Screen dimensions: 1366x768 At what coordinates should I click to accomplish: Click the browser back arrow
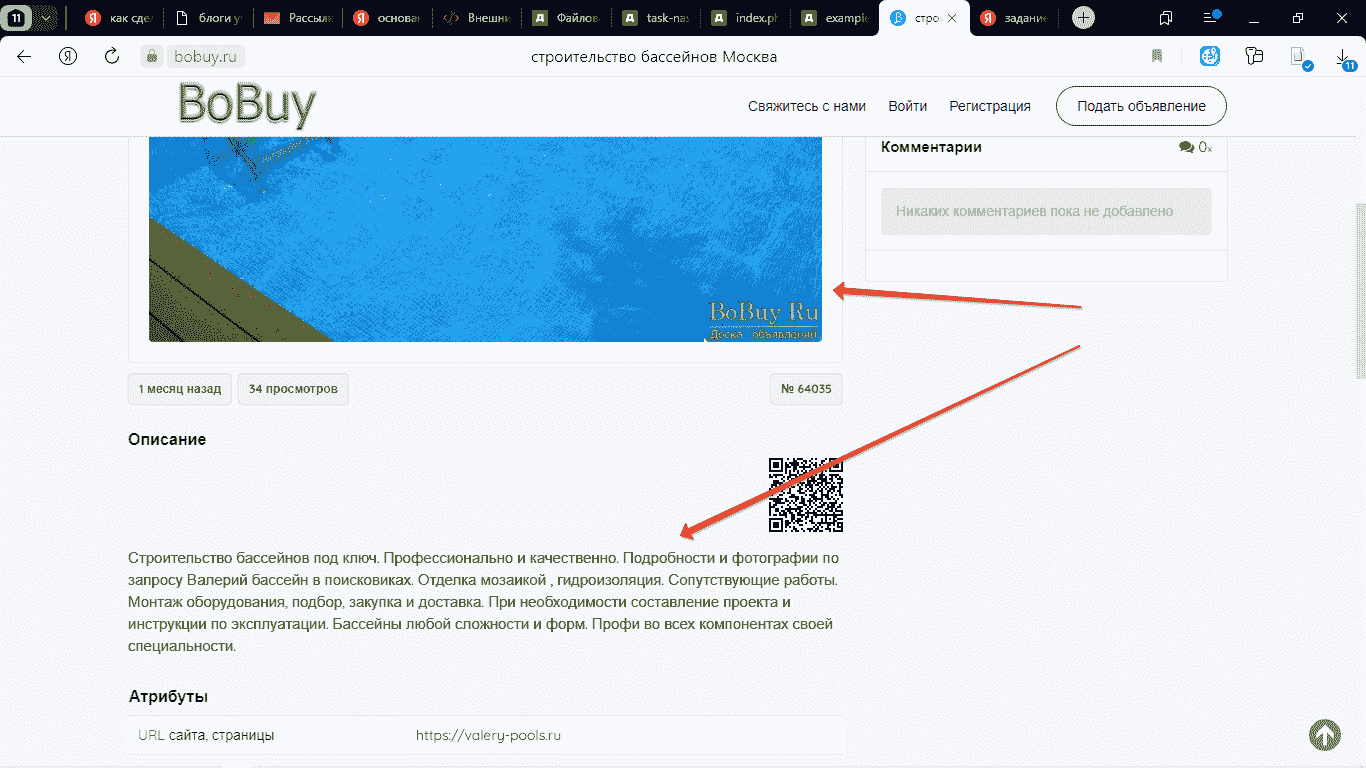24,57
